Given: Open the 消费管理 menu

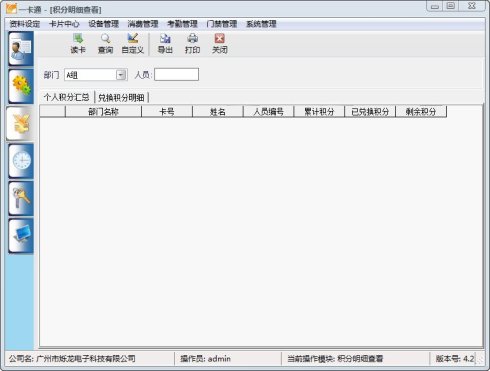Looking at the screenshot, I should (143, 24).
